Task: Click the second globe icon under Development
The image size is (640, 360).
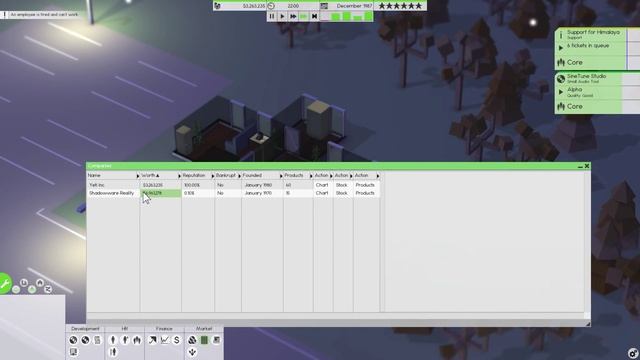Action: click(x=85, y=340)
